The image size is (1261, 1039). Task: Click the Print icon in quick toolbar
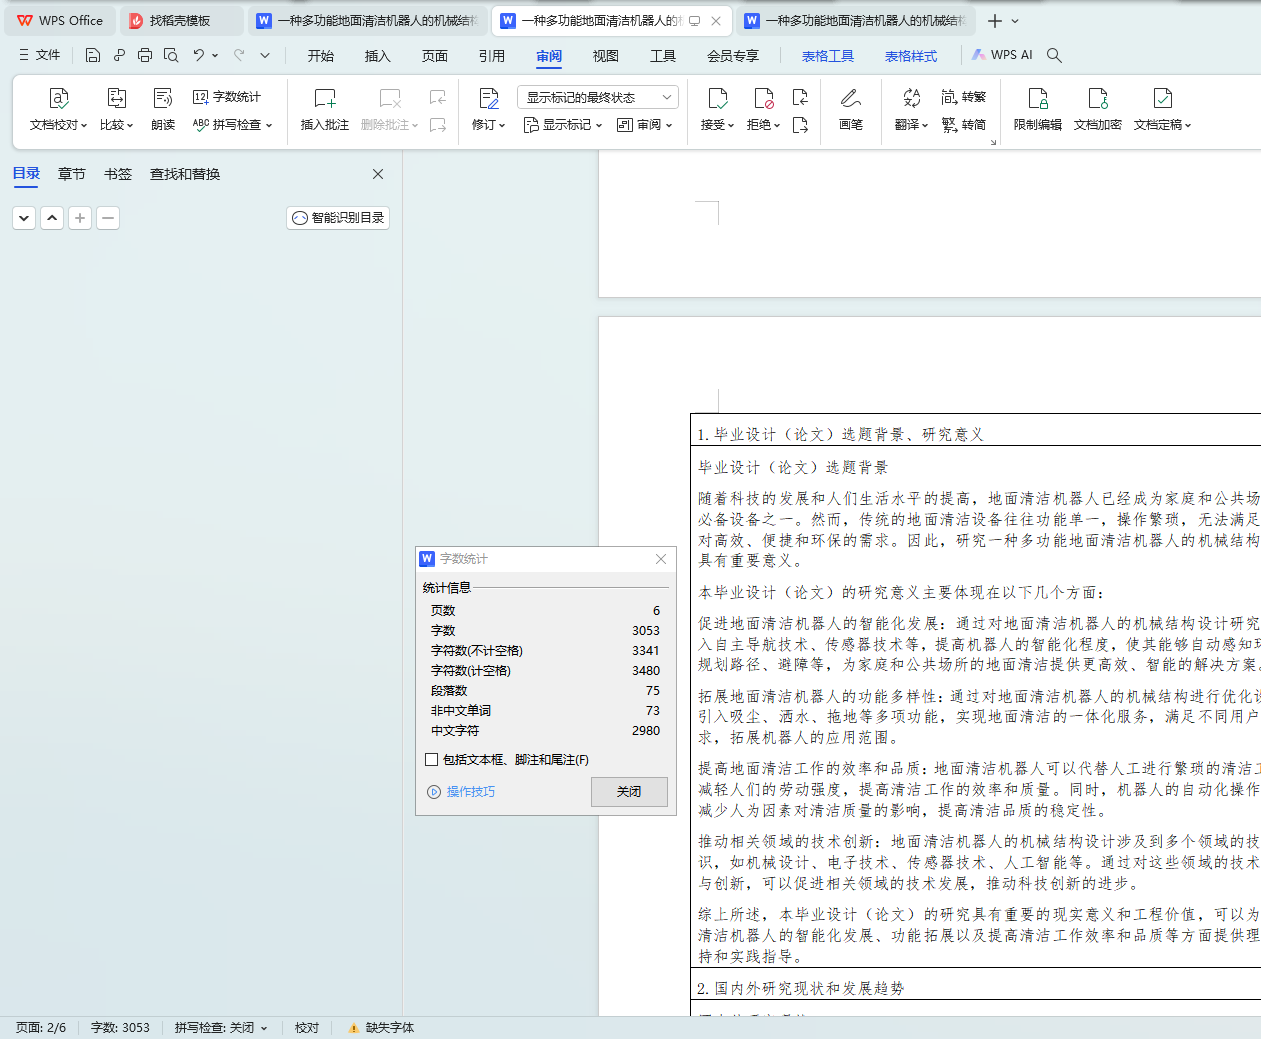pos(145,55)
